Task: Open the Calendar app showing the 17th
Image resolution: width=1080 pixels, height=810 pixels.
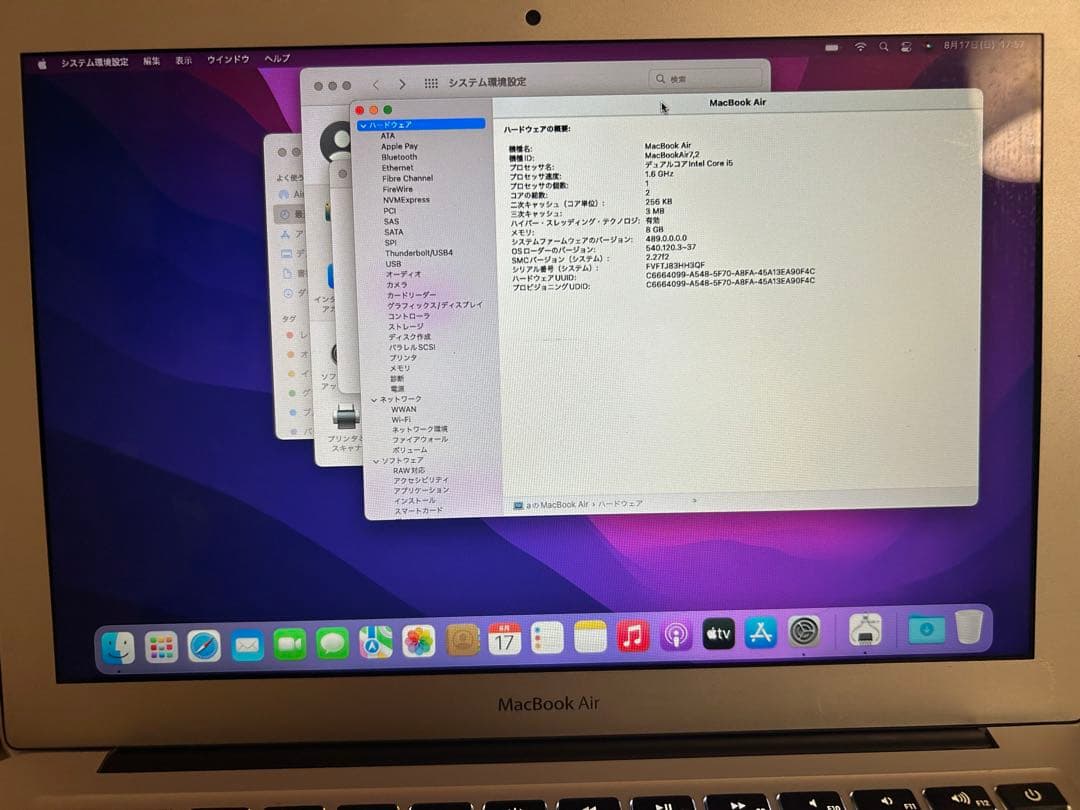Action: pos(505,641)
